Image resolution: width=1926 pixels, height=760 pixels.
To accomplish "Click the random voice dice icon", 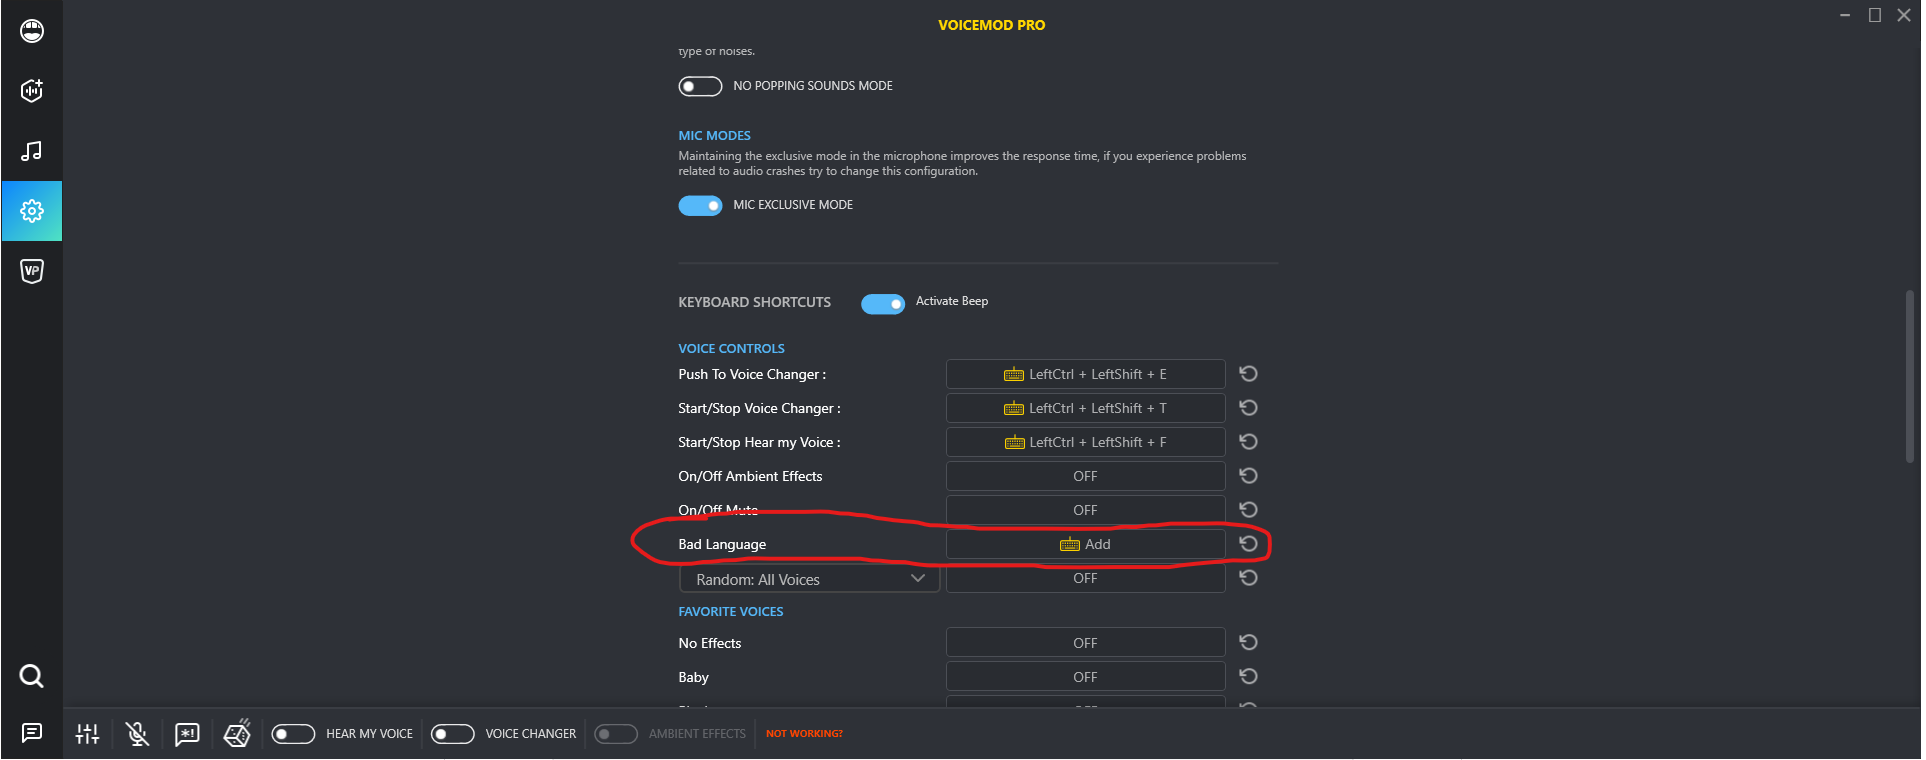I will tap(237, 733).
